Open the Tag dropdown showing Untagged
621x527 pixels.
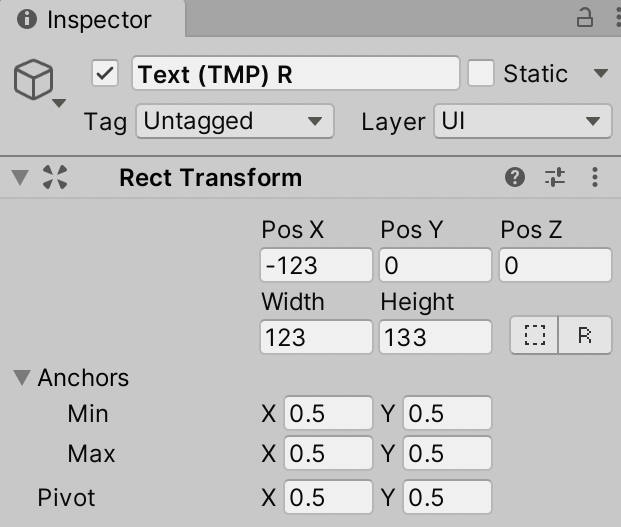(234, 122)
